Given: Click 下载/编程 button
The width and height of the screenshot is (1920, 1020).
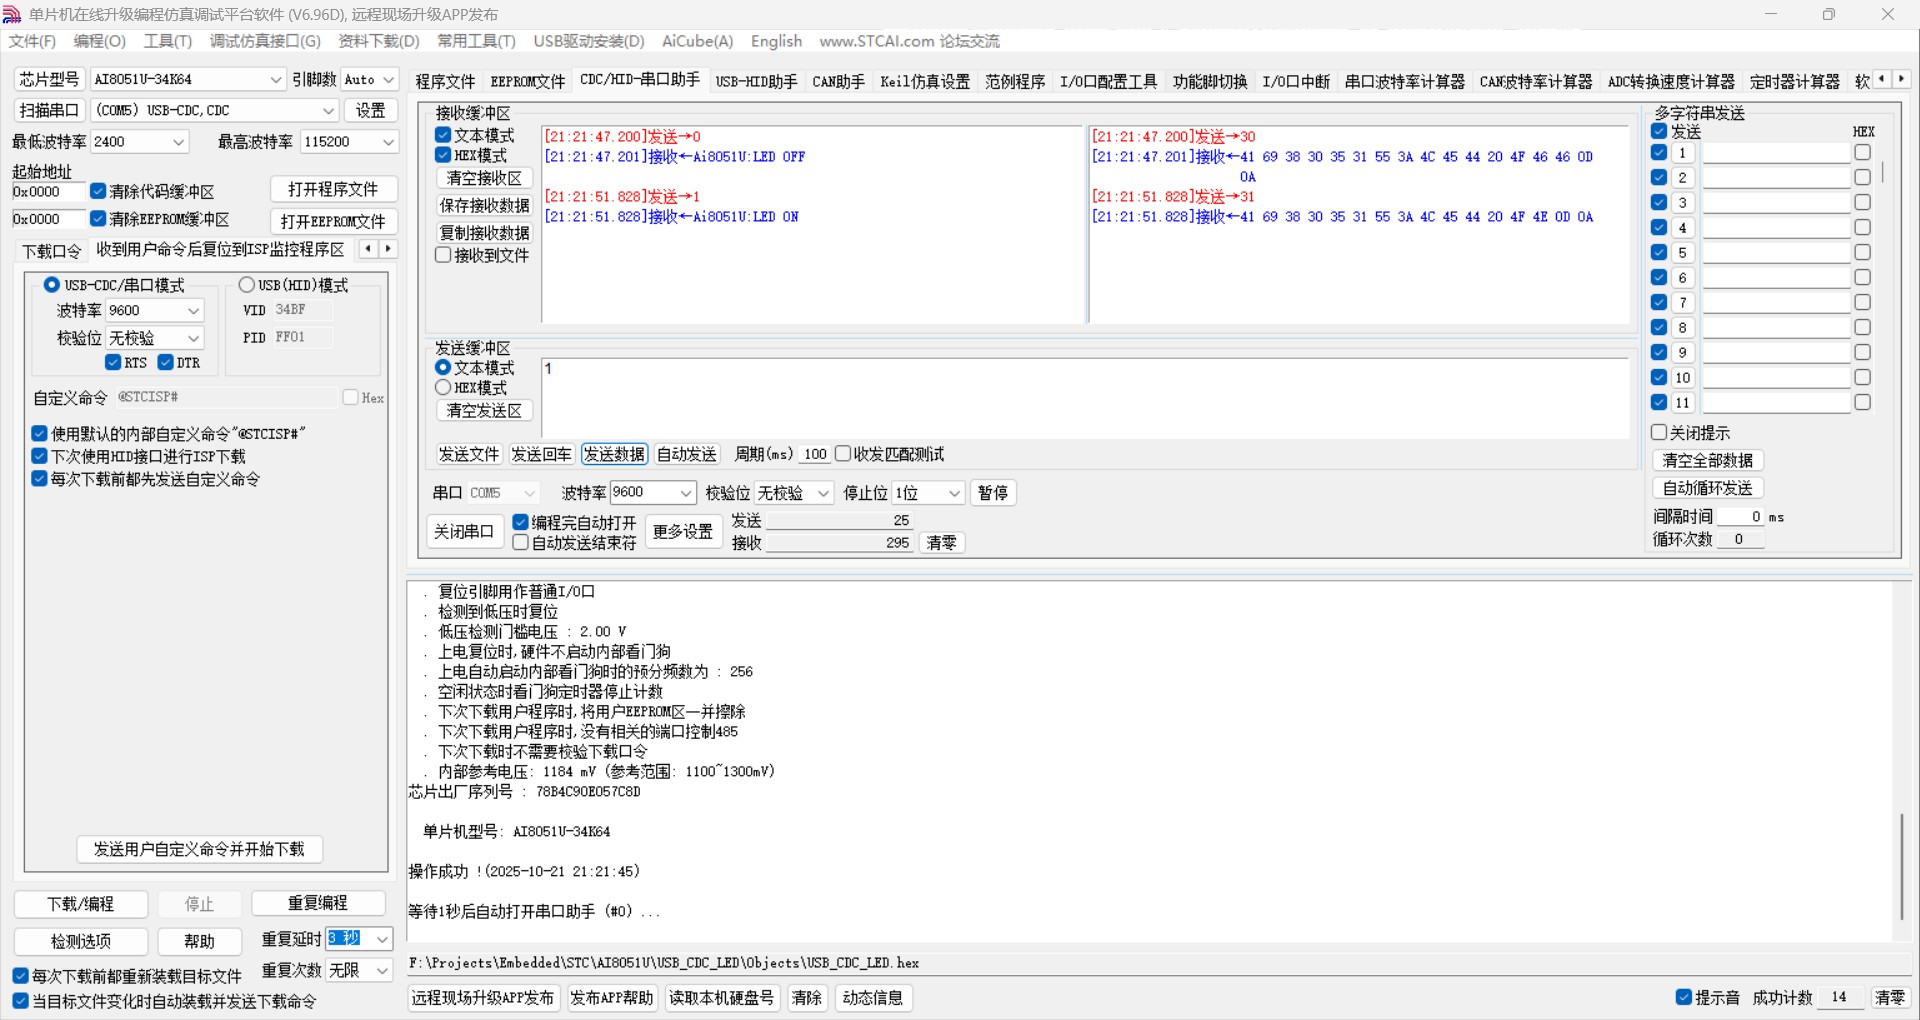Looking at the screenshot, I should point(81,904).
